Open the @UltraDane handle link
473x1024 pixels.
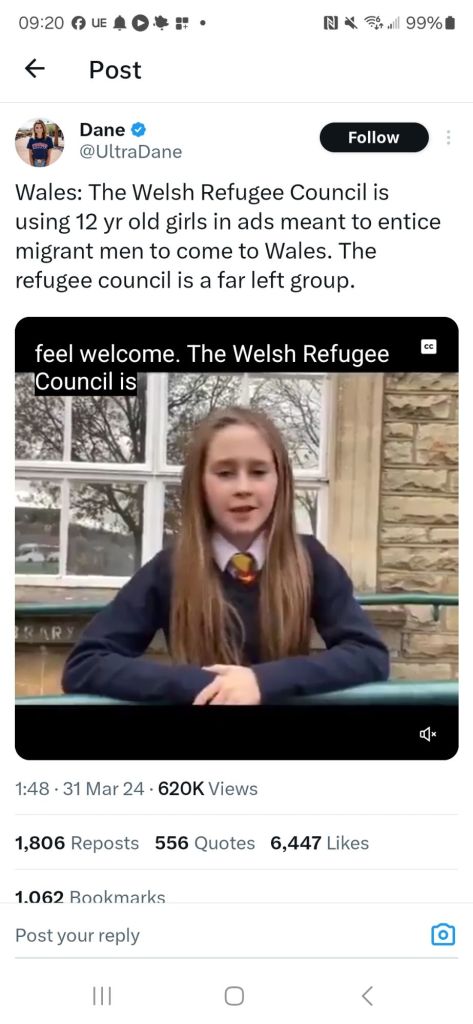(x=131, y=152)
